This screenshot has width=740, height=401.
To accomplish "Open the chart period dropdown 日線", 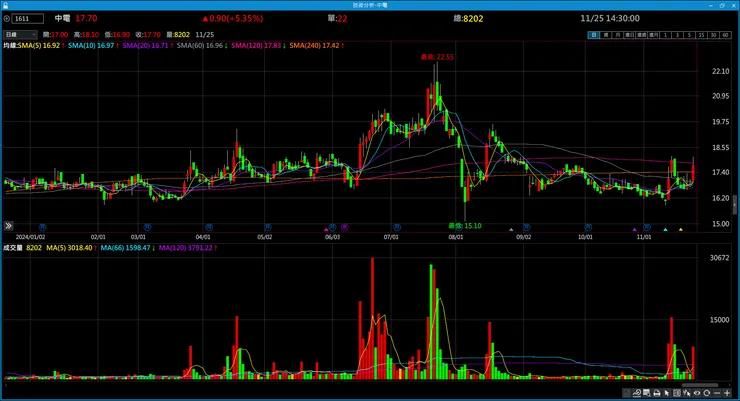I will (x=20, y=34).
